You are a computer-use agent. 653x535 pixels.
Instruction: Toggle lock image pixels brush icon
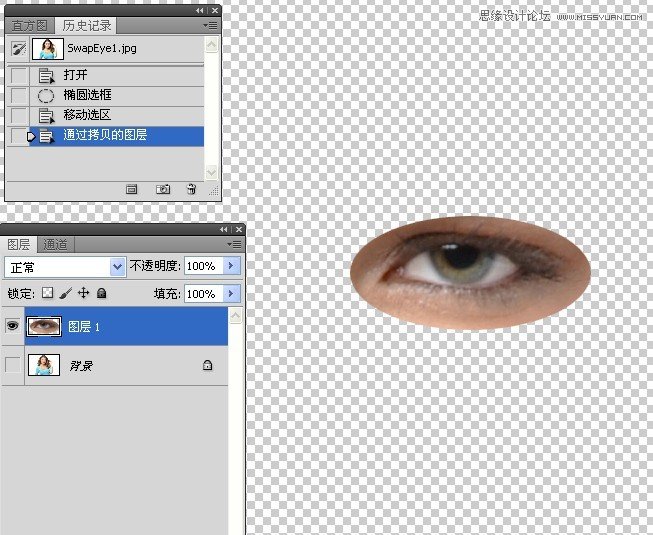pyautogui.click(x=65, y=293)
